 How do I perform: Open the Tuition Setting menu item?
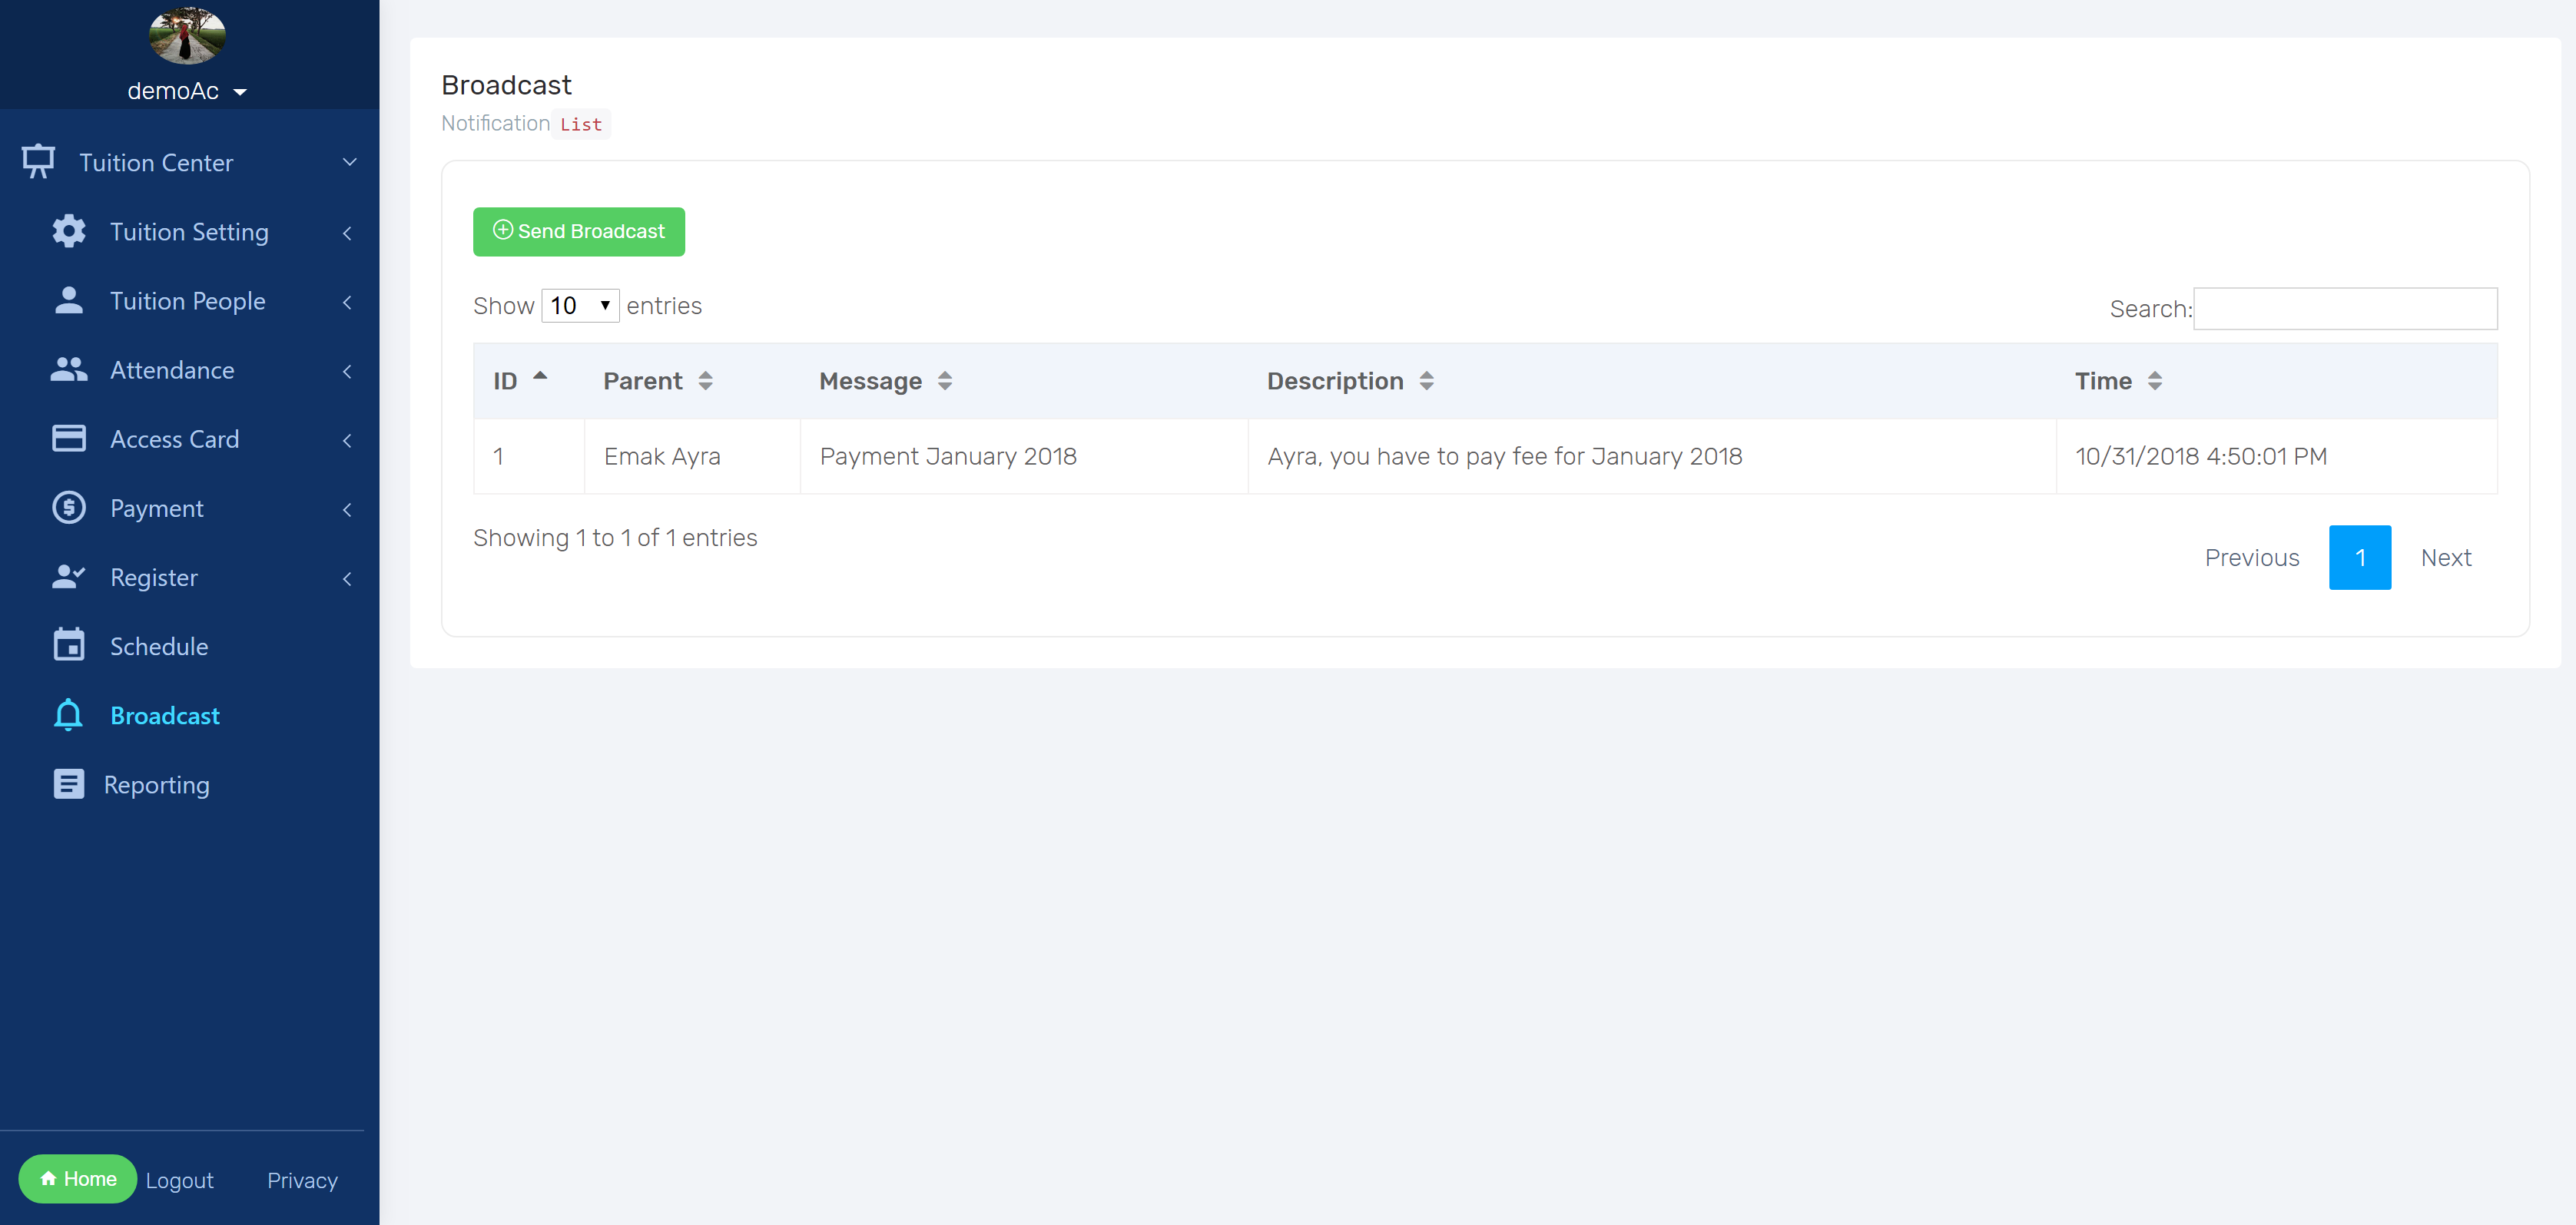tap(189, 231)
